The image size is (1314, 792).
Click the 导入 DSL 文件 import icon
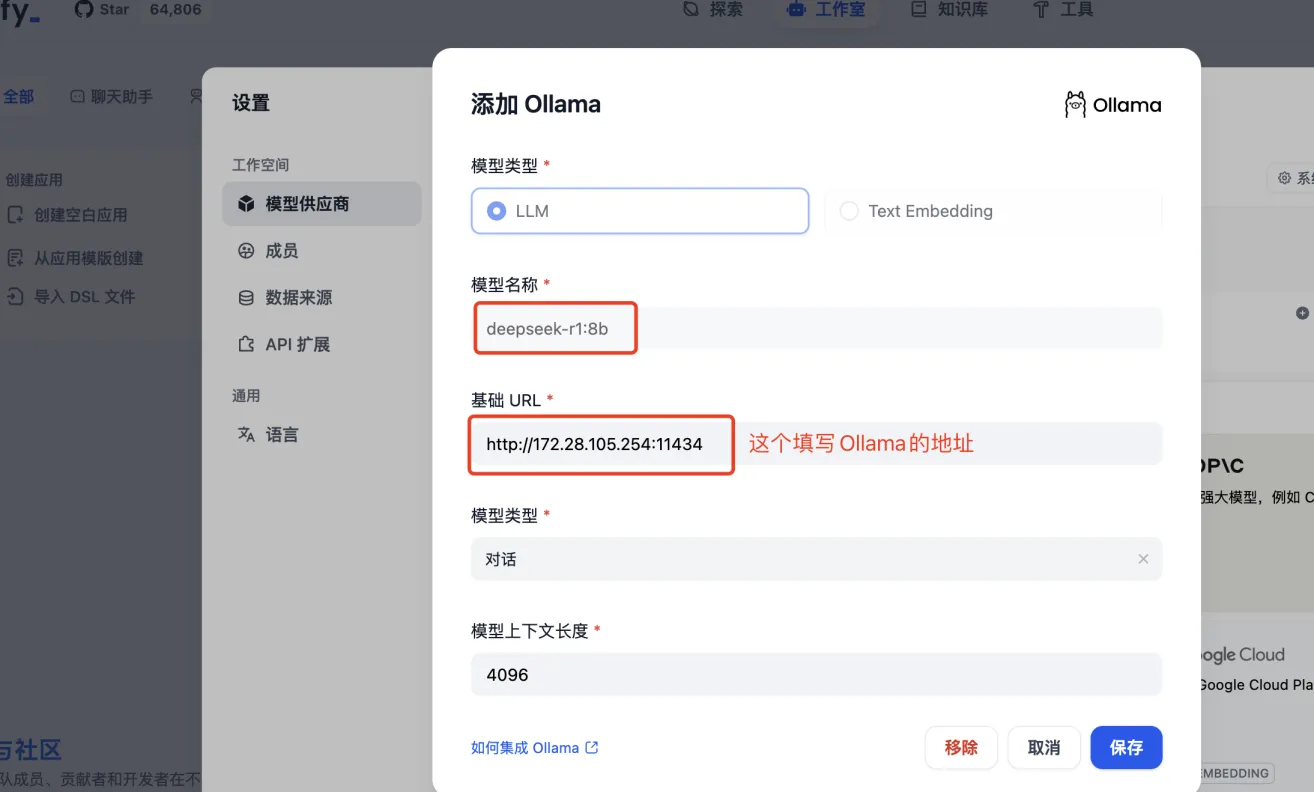(x=15, y=297)
